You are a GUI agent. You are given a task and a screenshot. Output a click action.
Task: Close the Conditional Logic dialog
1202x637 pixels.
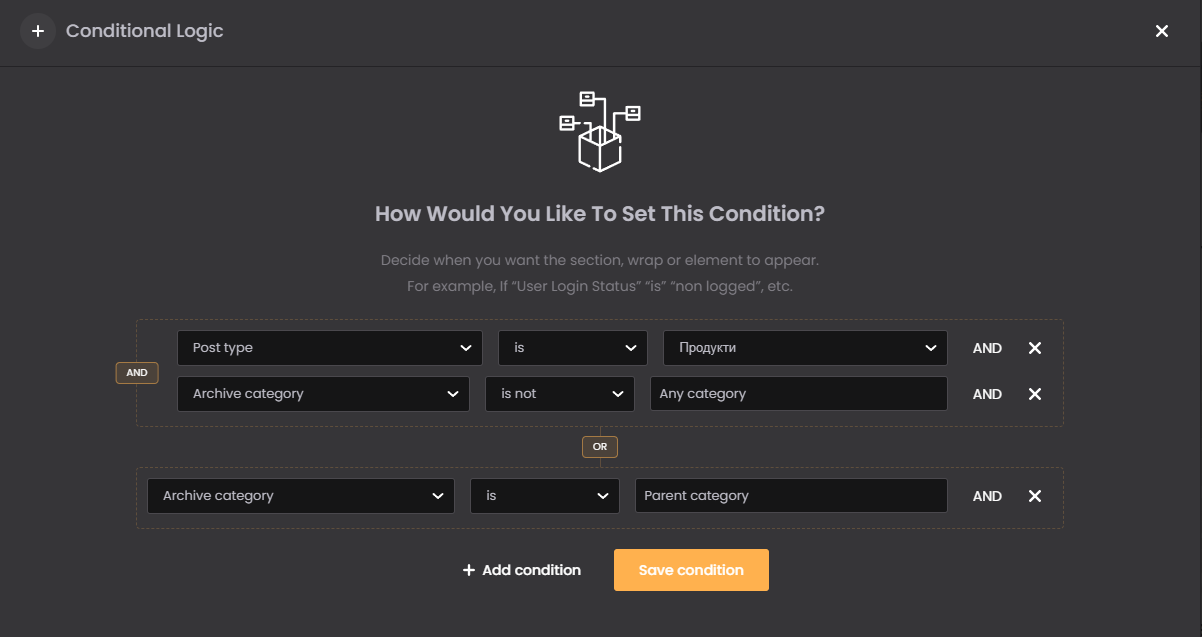tap(1162, 31)
